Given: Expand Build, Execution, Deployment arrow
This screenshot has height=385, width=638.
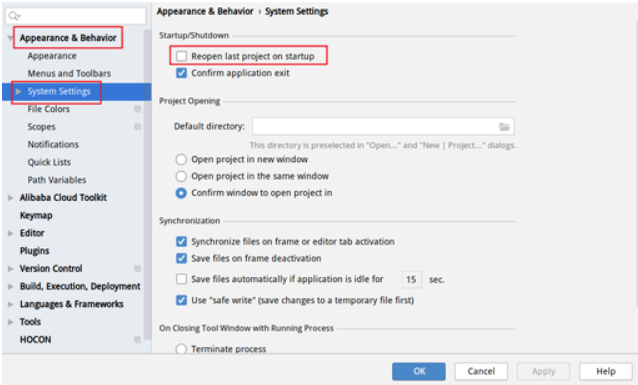Looking at the screenshot, I should pos(11,287).
